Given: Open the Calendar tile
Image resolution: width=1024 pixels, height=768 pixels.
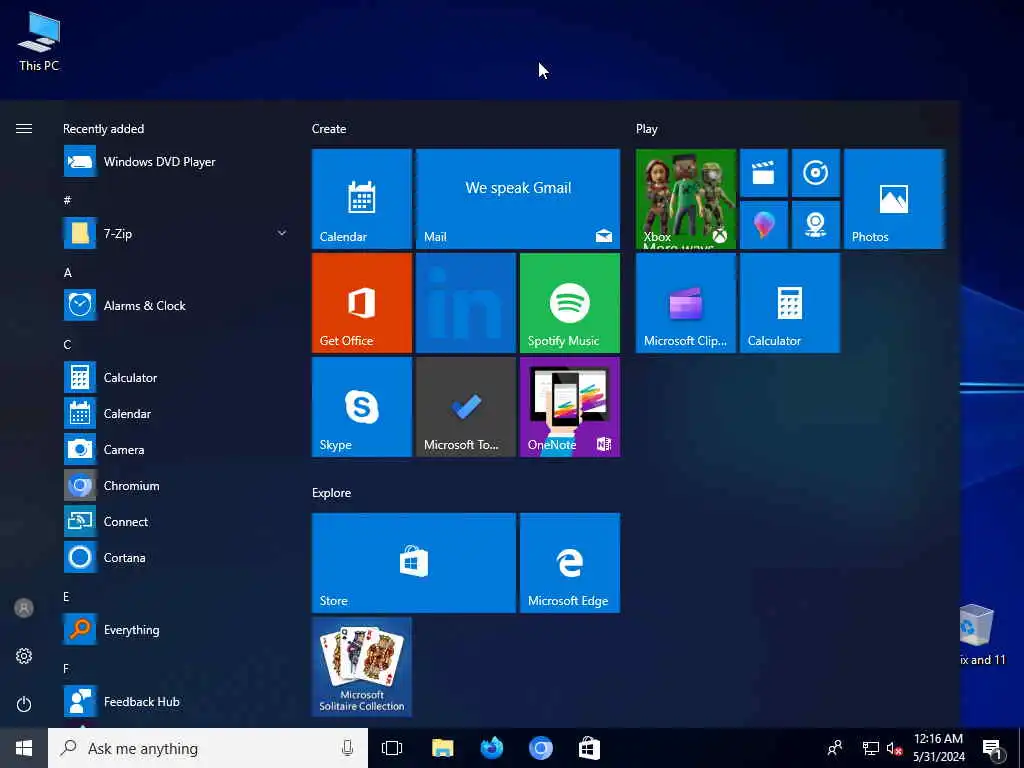Looking at the screenshot, I should coord(362,199).
